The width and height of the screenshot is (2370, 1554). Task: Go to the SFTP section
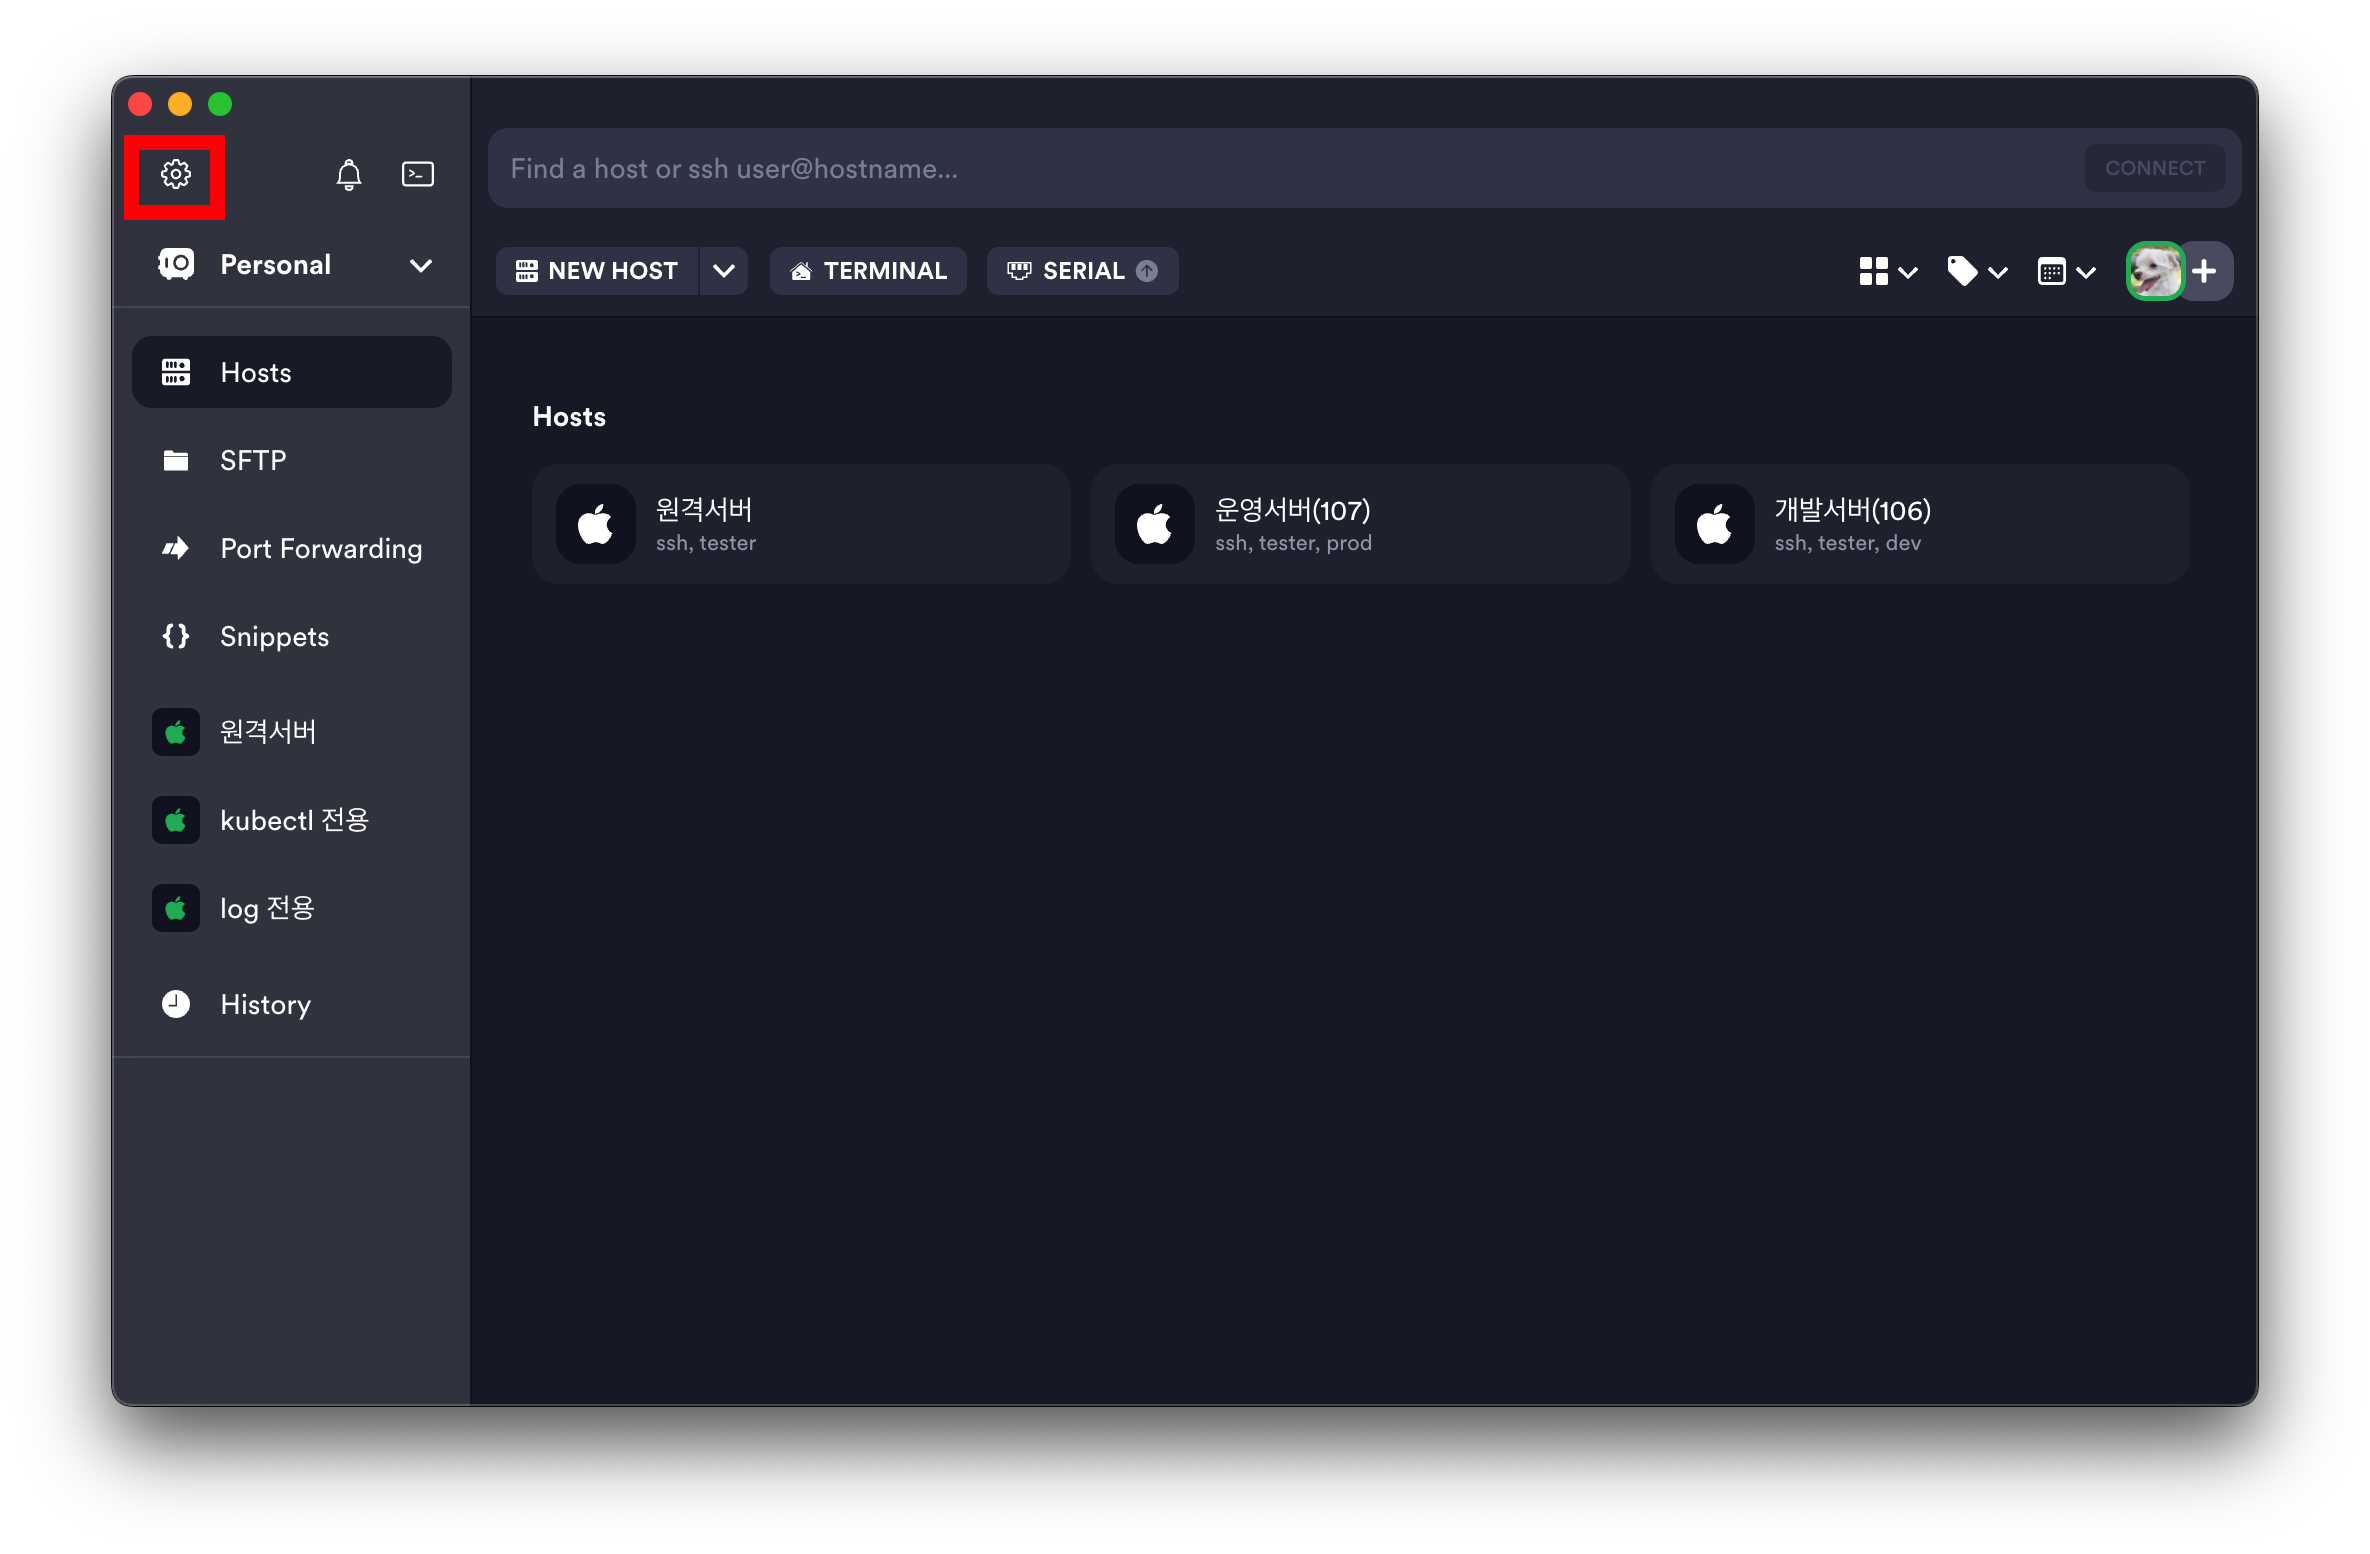click(253, 460)
